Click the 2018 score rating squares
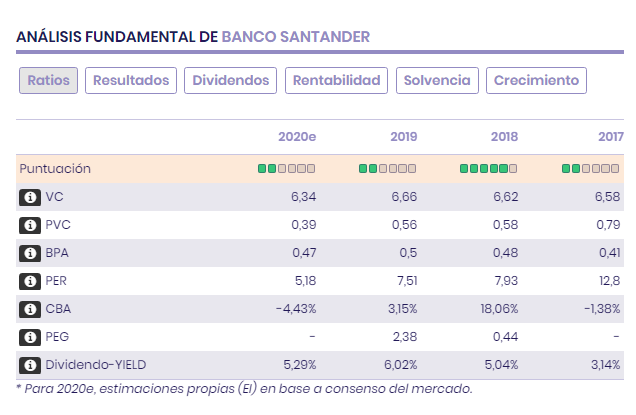This screenshot has width=636, height=415. [489, 169]
